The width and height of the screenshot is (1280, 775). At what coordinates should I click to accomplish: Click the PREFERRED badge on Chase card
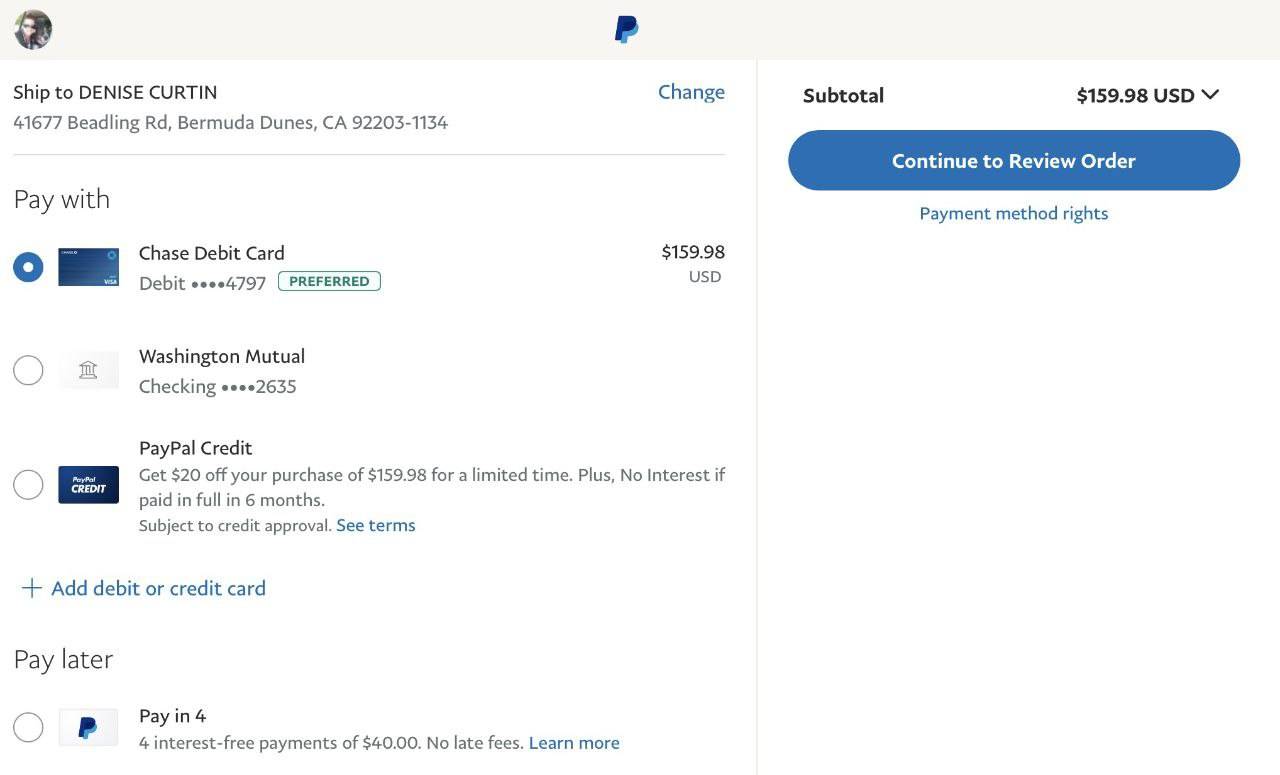tap(329, 282)
